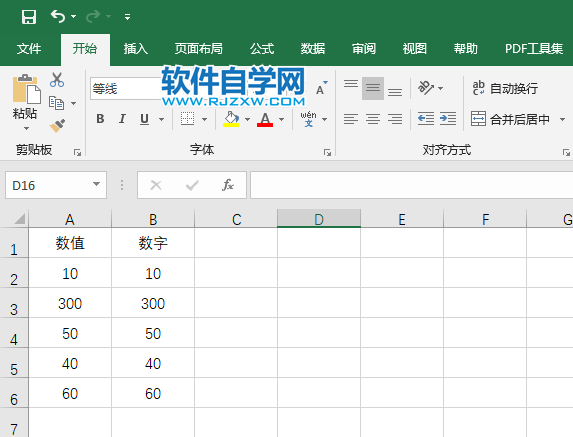Screen dimensions: 573x437
Task: Expand phonetic guide options arrow
Action: click(x=325, y=119)
